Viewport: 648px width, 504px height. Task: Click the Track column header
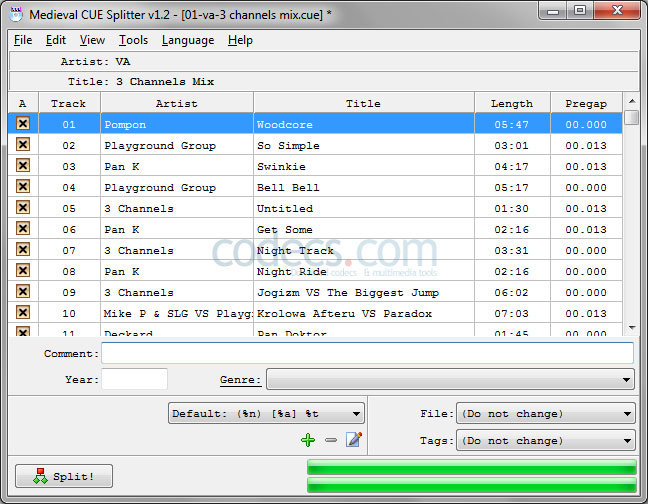pyautogui.click(x=69, y=103)
